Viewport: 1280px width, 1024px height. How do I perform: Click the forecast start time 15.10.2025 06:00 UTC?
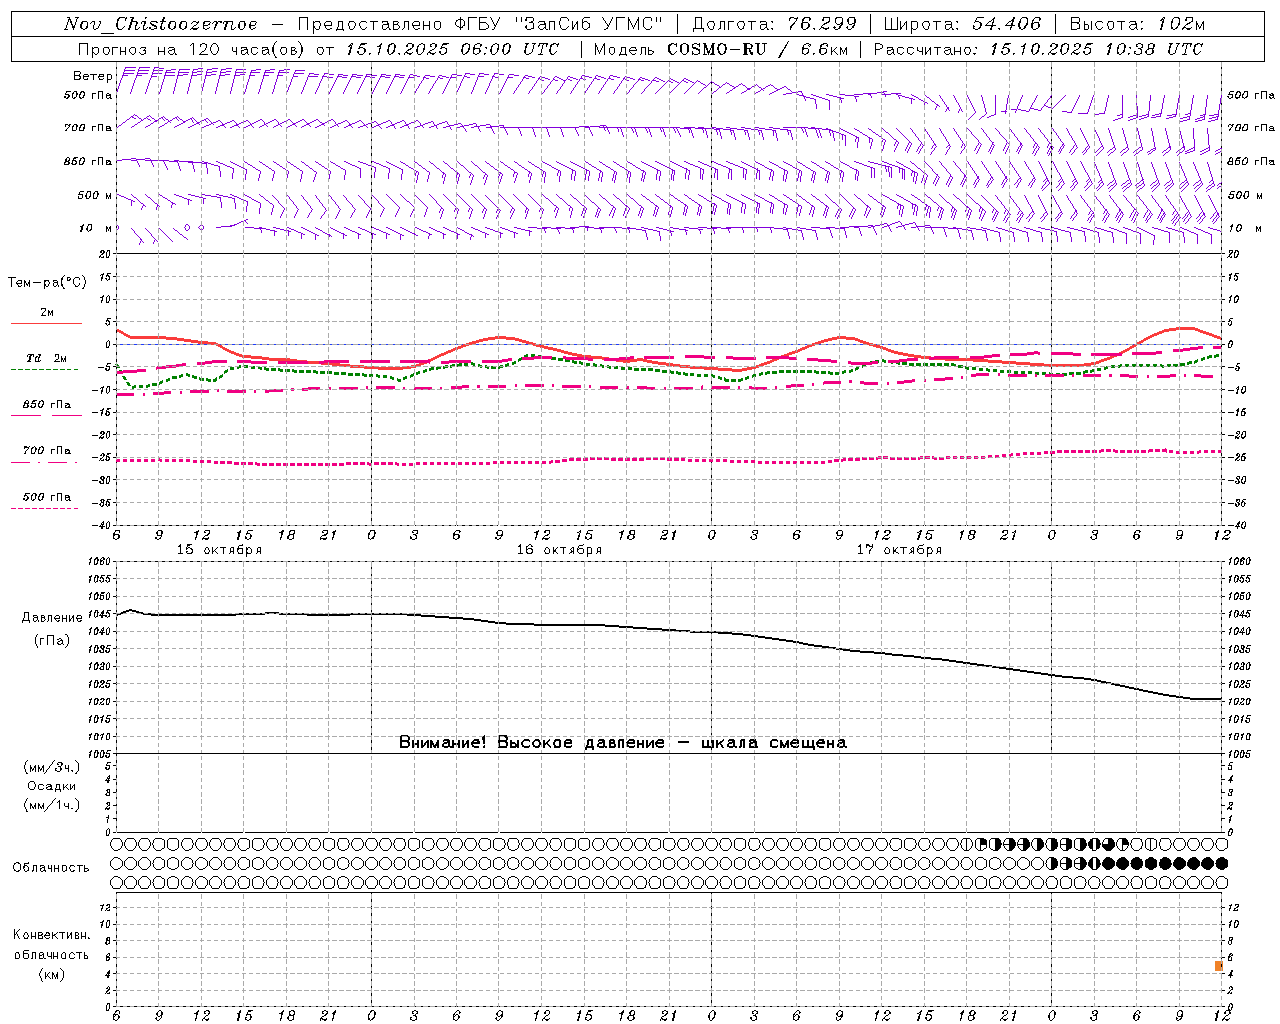452,49
